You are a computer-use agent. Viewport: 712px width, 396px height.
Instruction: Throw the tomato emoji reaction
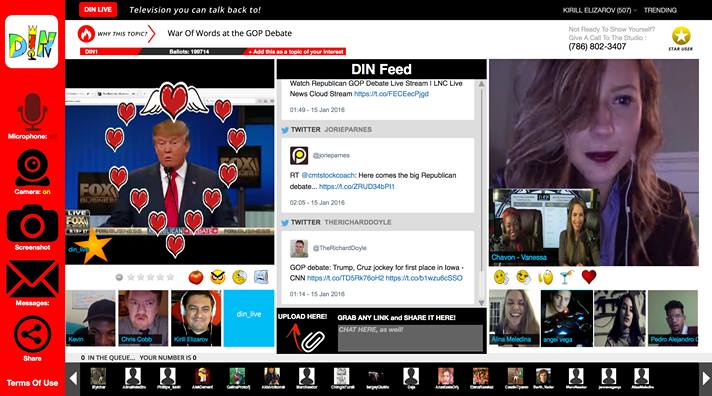tap(196, 277)
